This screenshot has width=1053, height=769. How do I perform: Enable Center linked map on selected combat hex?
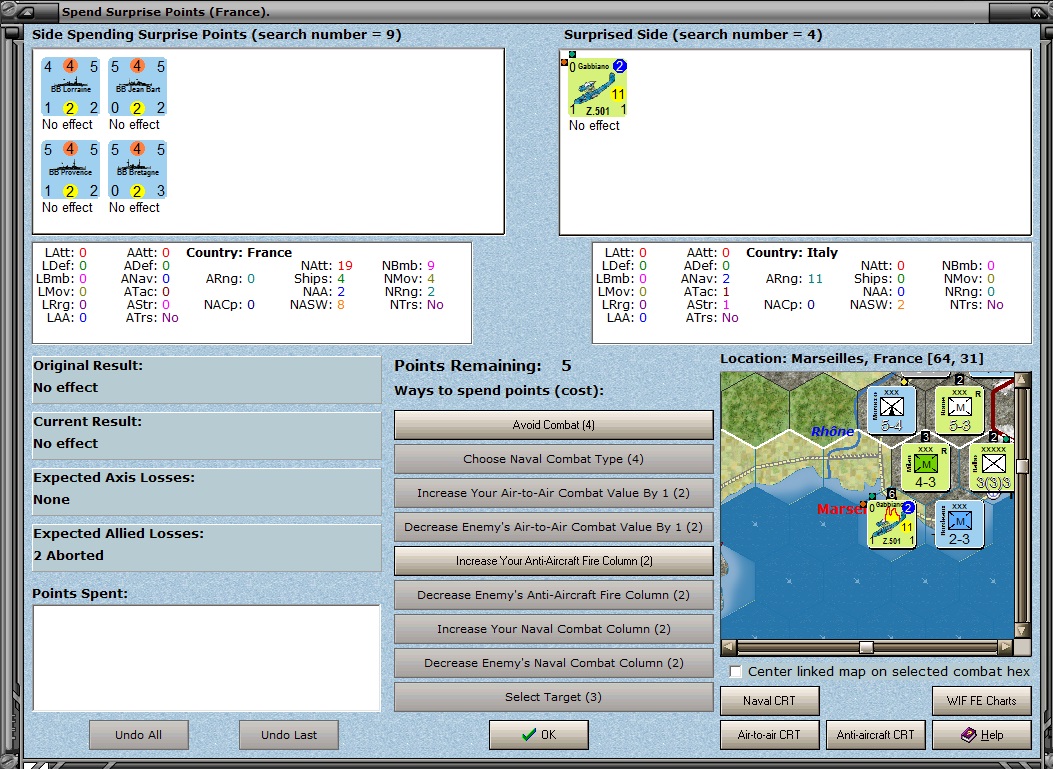pyautogui.click(x=736, y=672)
